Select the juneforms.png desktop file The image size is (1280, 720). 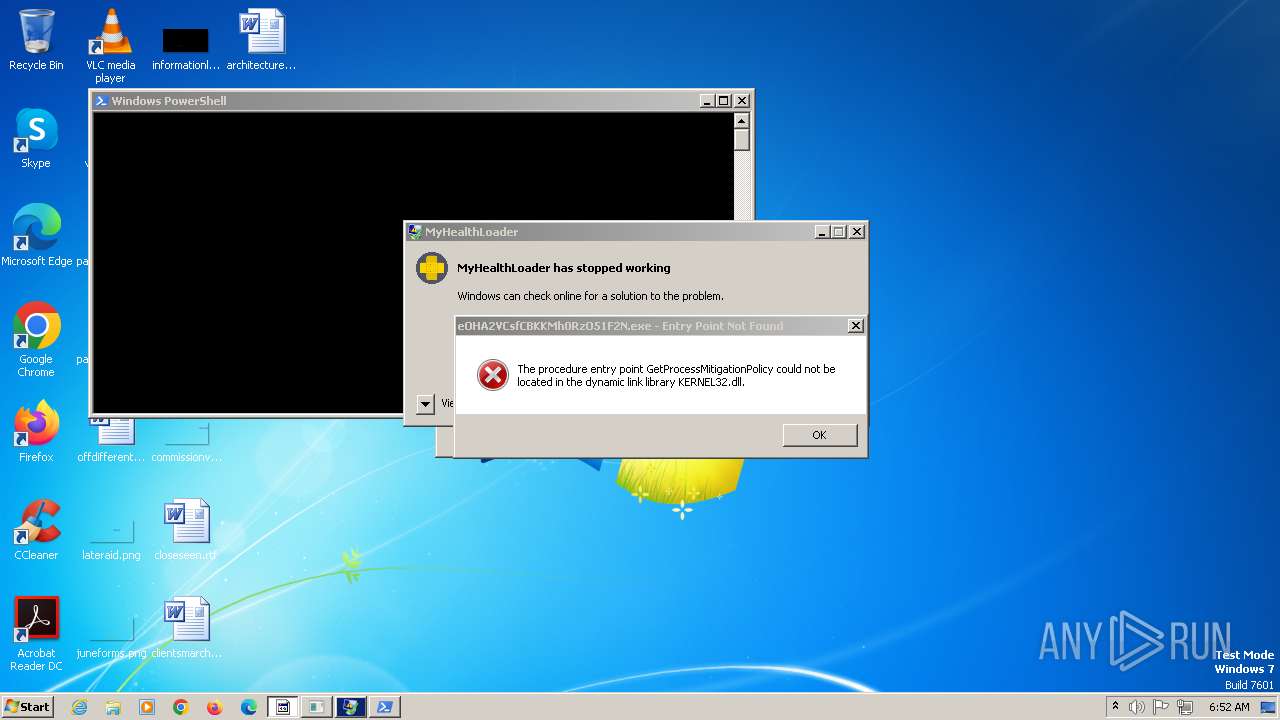(111, 636)
